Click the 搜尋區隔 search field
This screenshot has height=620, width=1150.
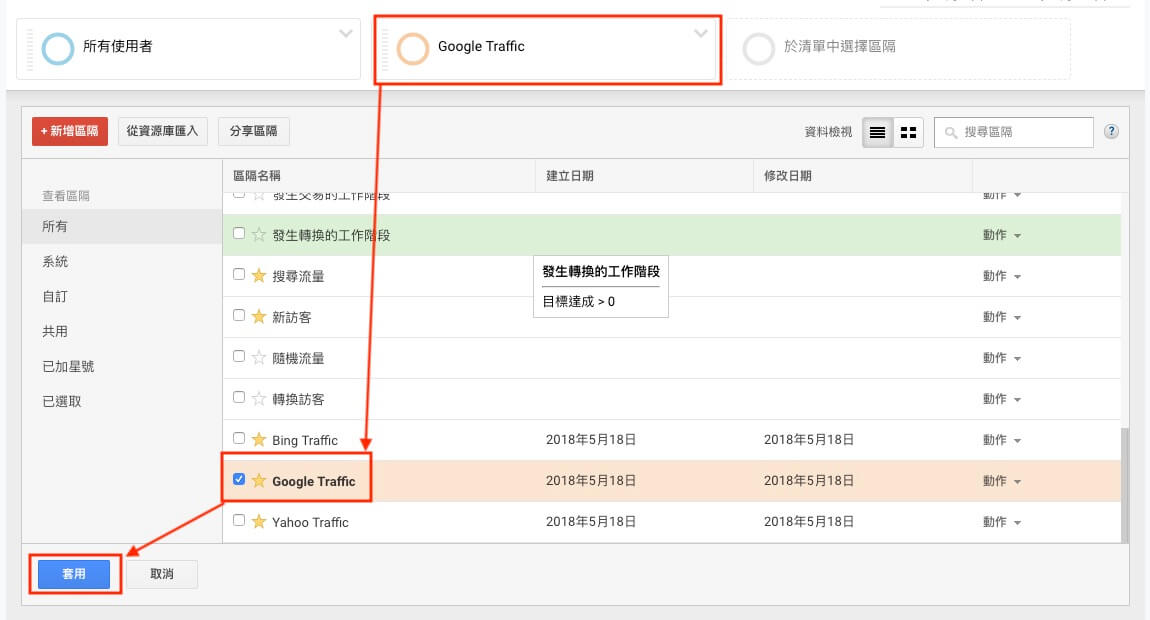pyautogui.click(x=1014, y=132)
